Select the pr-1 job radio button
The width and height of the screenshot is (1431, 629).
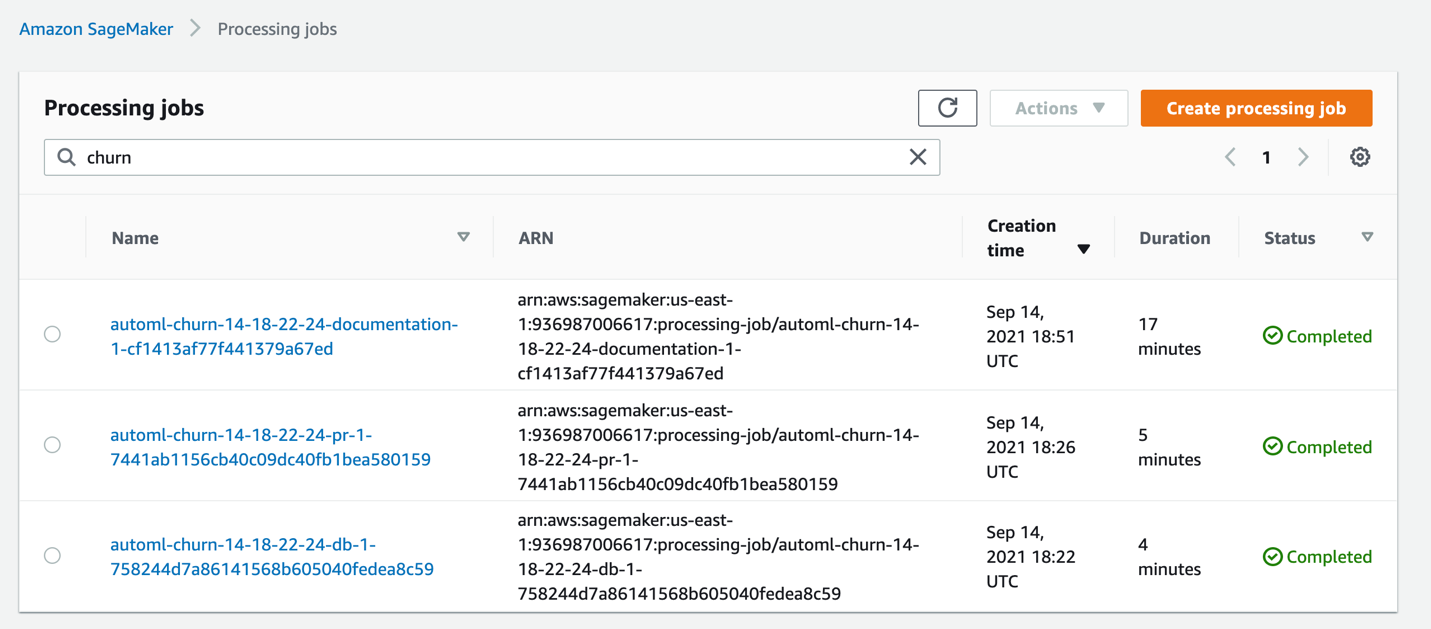[x=52, y=445]
